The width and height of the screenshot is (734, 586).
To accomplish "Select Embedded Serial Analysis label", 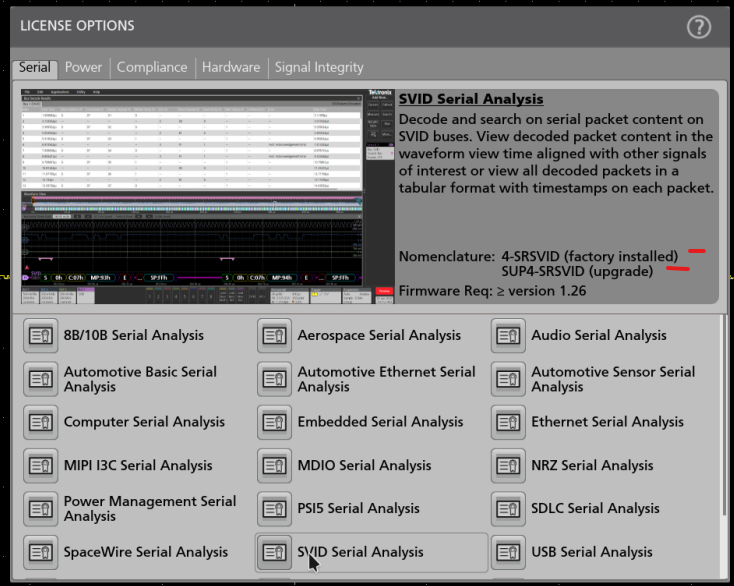I will click(x=380, y=422).
